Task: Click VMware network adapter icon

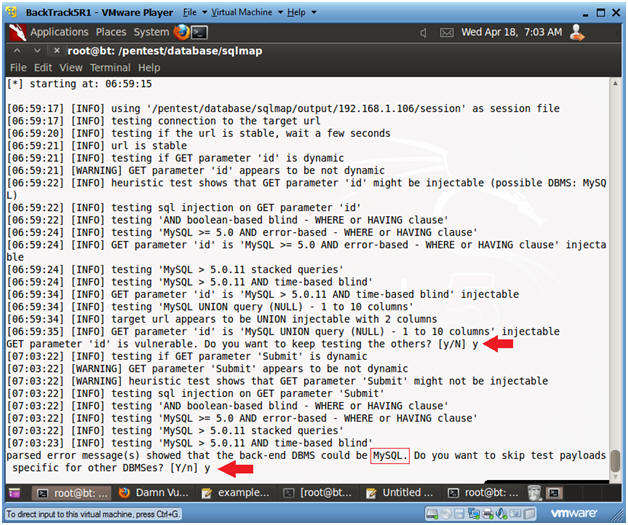Action: point(474,513)
